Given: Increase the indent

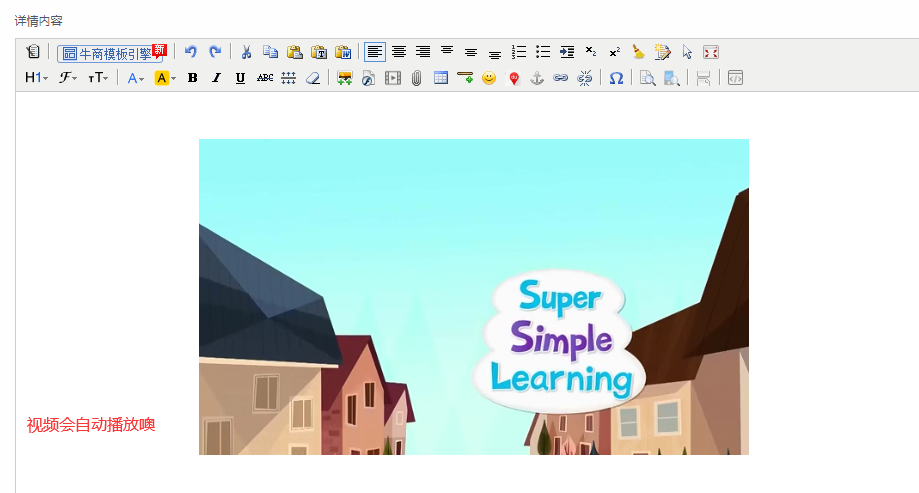Looking at the screenshot, I should coord(567,52).
